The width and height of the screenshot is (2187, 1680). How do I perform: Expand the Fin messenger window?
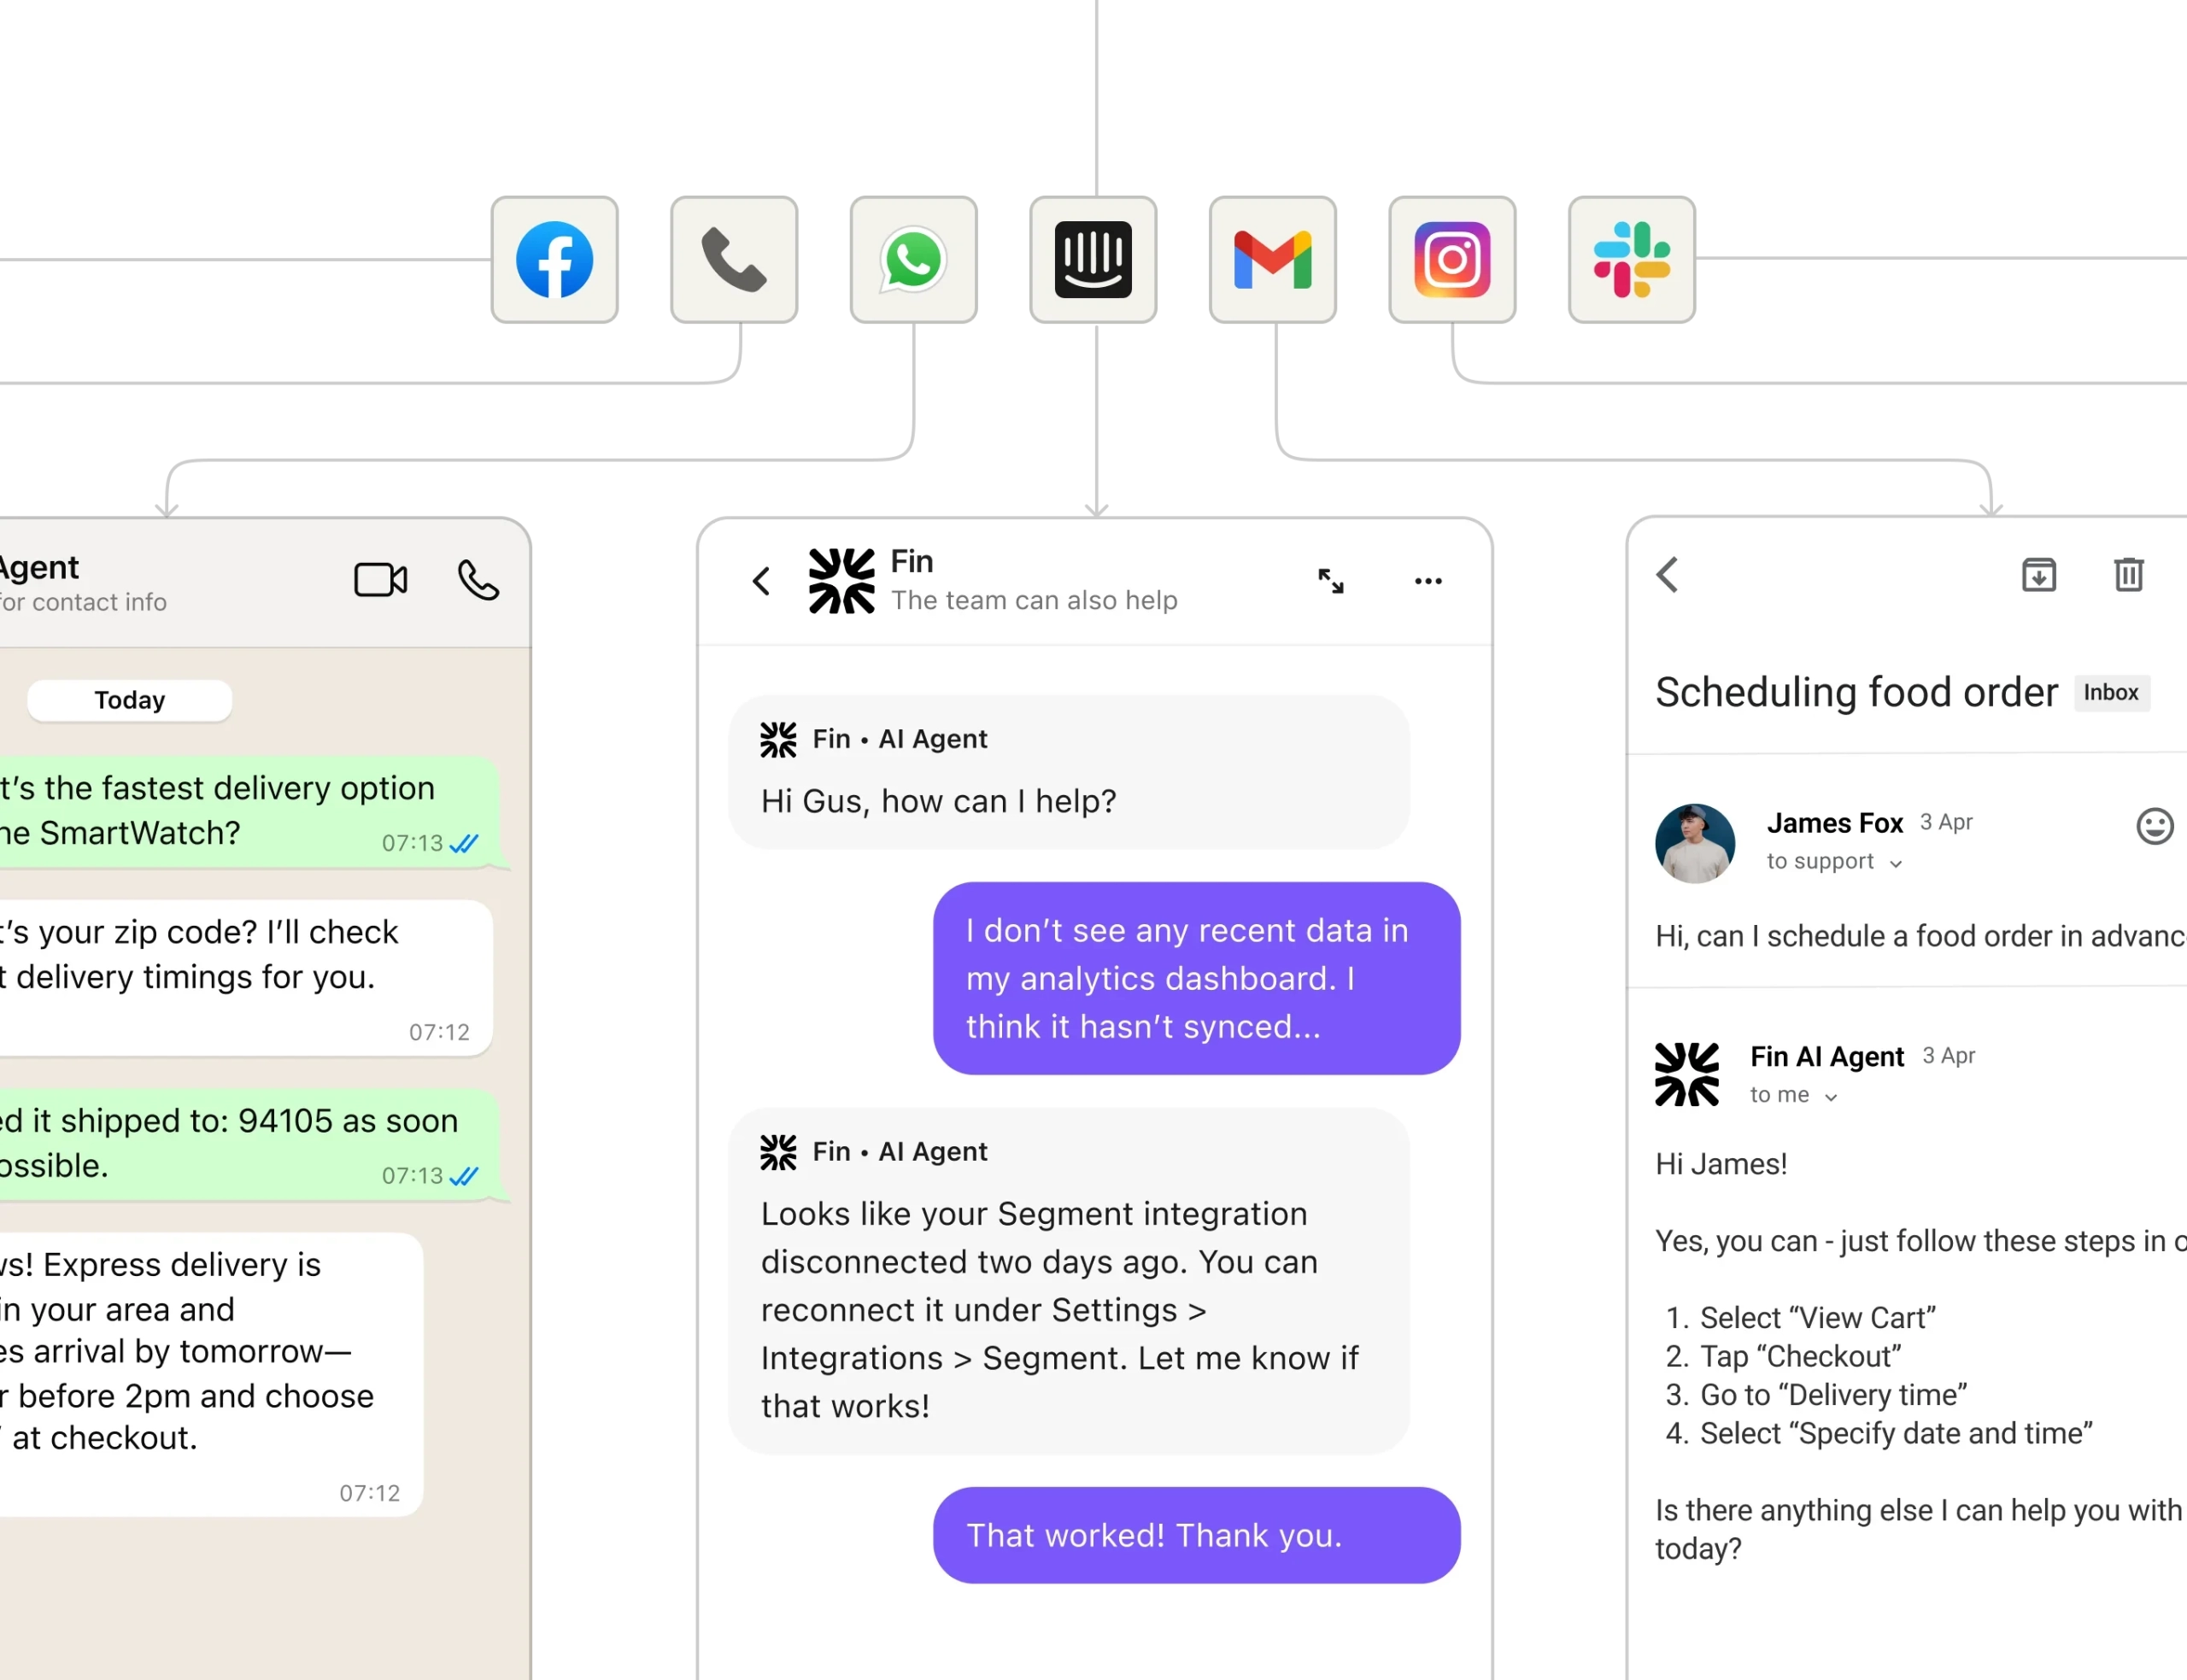(1330, 581)
